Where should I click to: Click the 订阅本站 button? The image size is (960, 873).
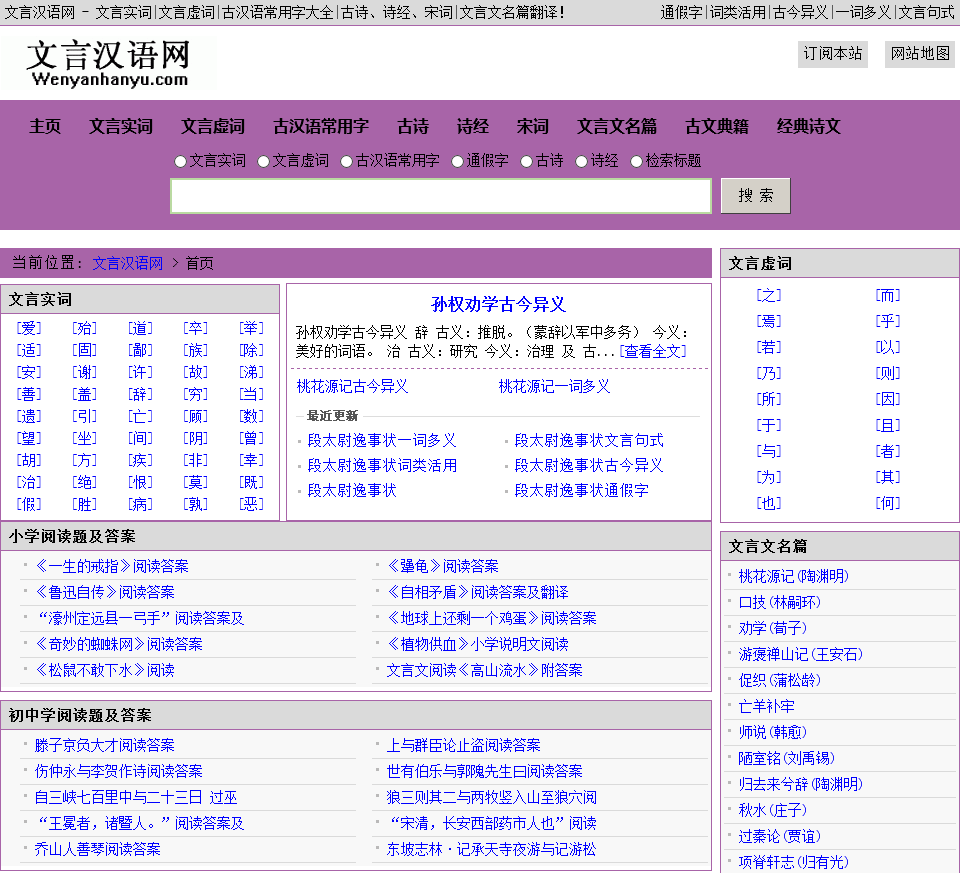[x=833, y=54]
